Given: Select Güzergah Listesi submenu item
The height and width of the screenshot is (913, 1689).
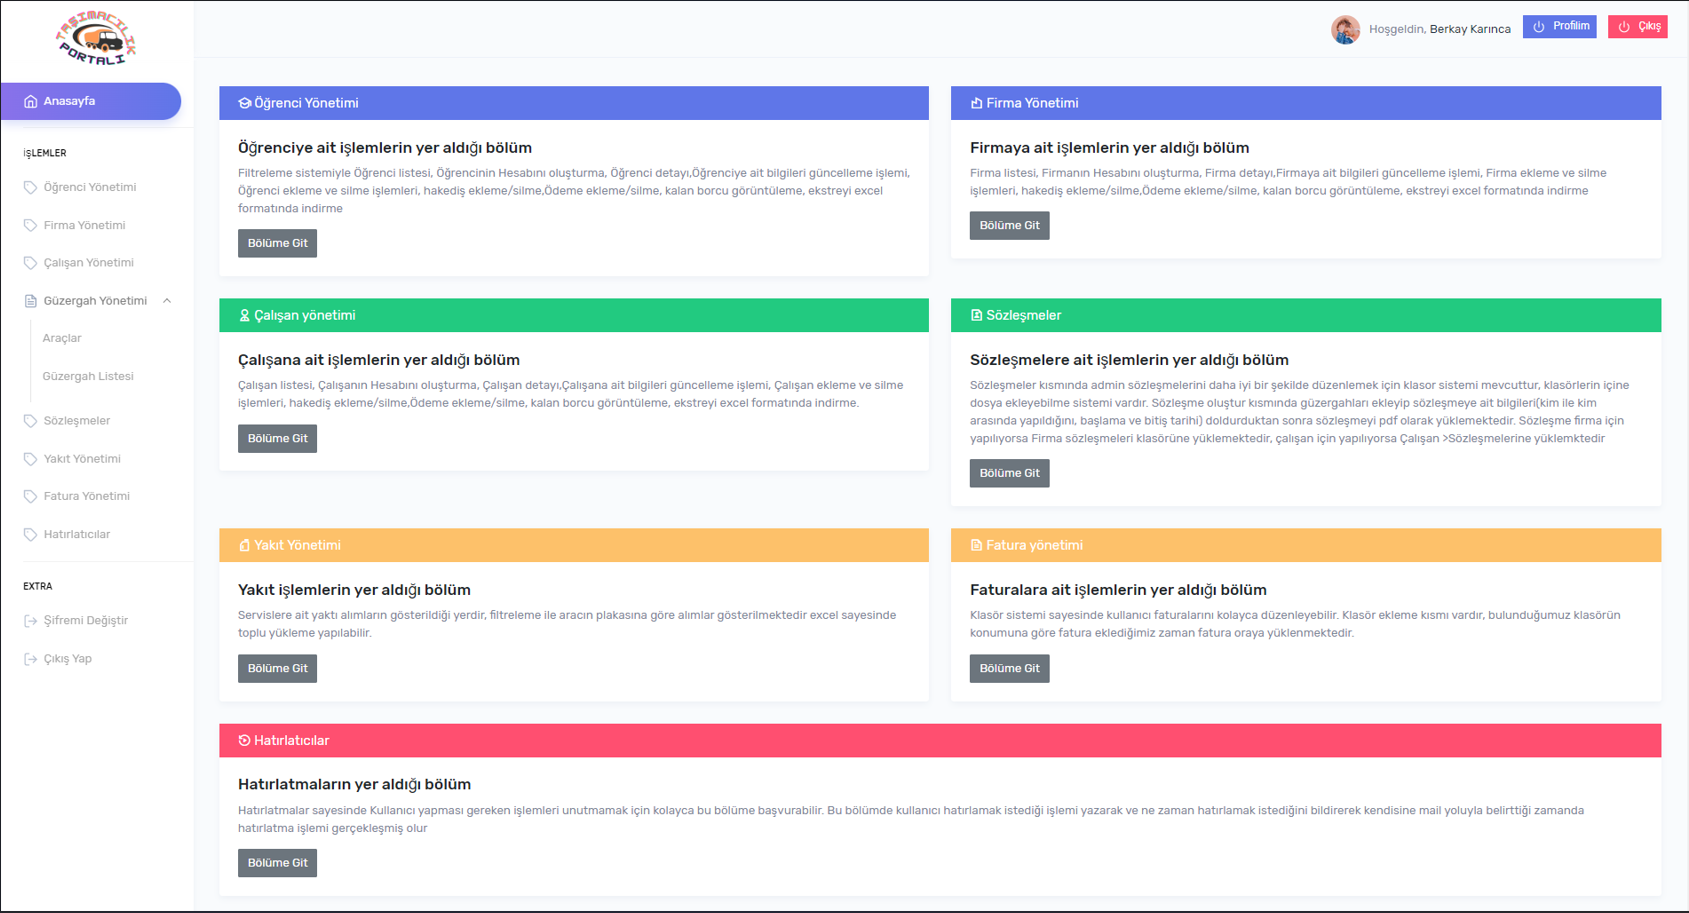Looking at the screenshot, I should click(88, 377).
